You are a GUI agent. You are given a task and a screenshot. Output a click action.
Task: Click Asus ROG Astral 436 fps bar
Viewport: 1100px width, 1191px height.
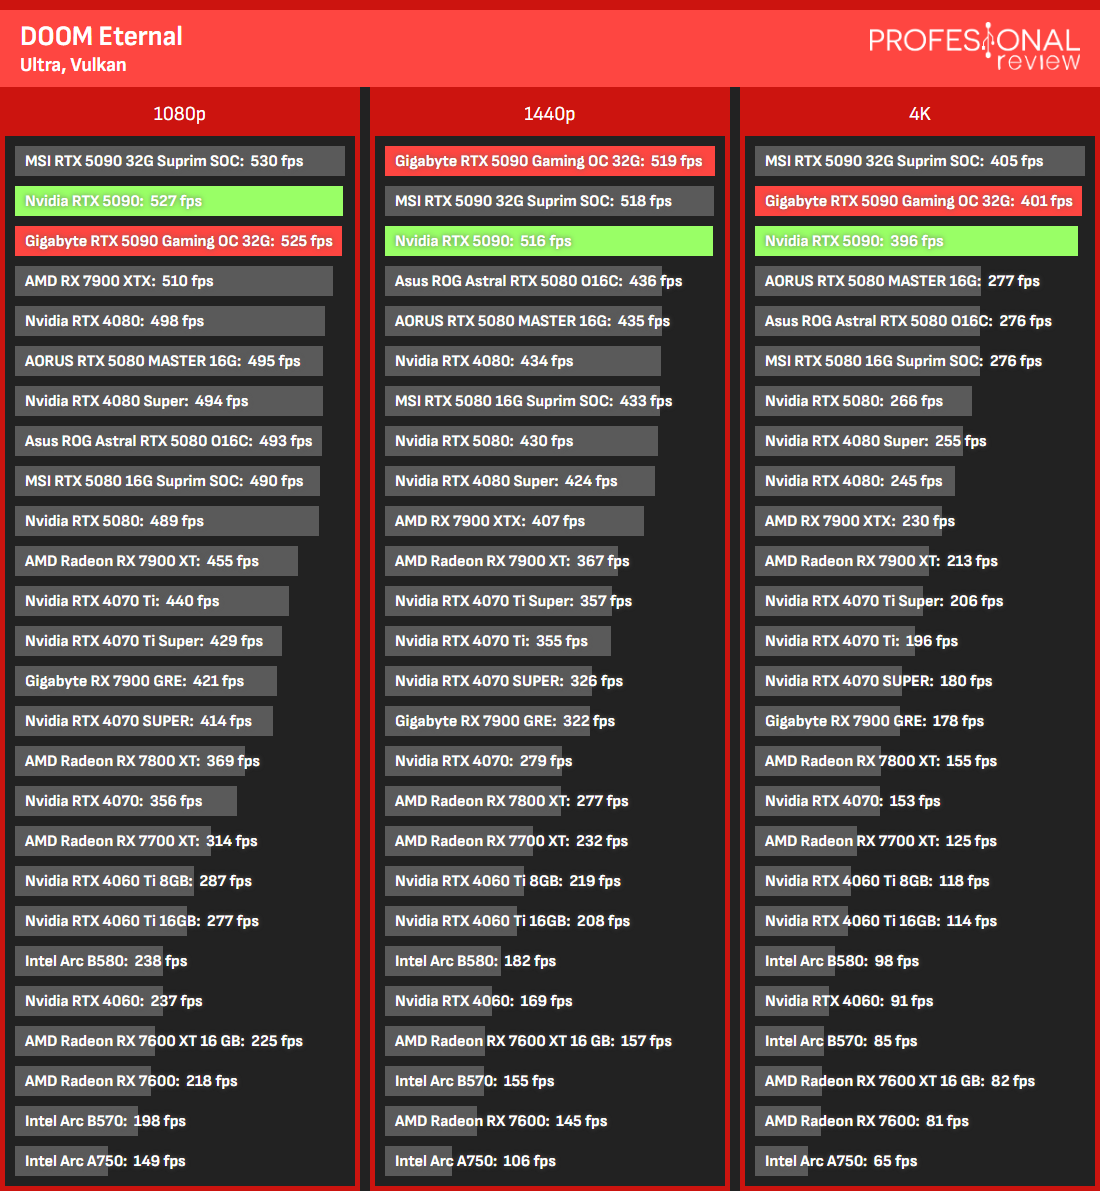523,281
